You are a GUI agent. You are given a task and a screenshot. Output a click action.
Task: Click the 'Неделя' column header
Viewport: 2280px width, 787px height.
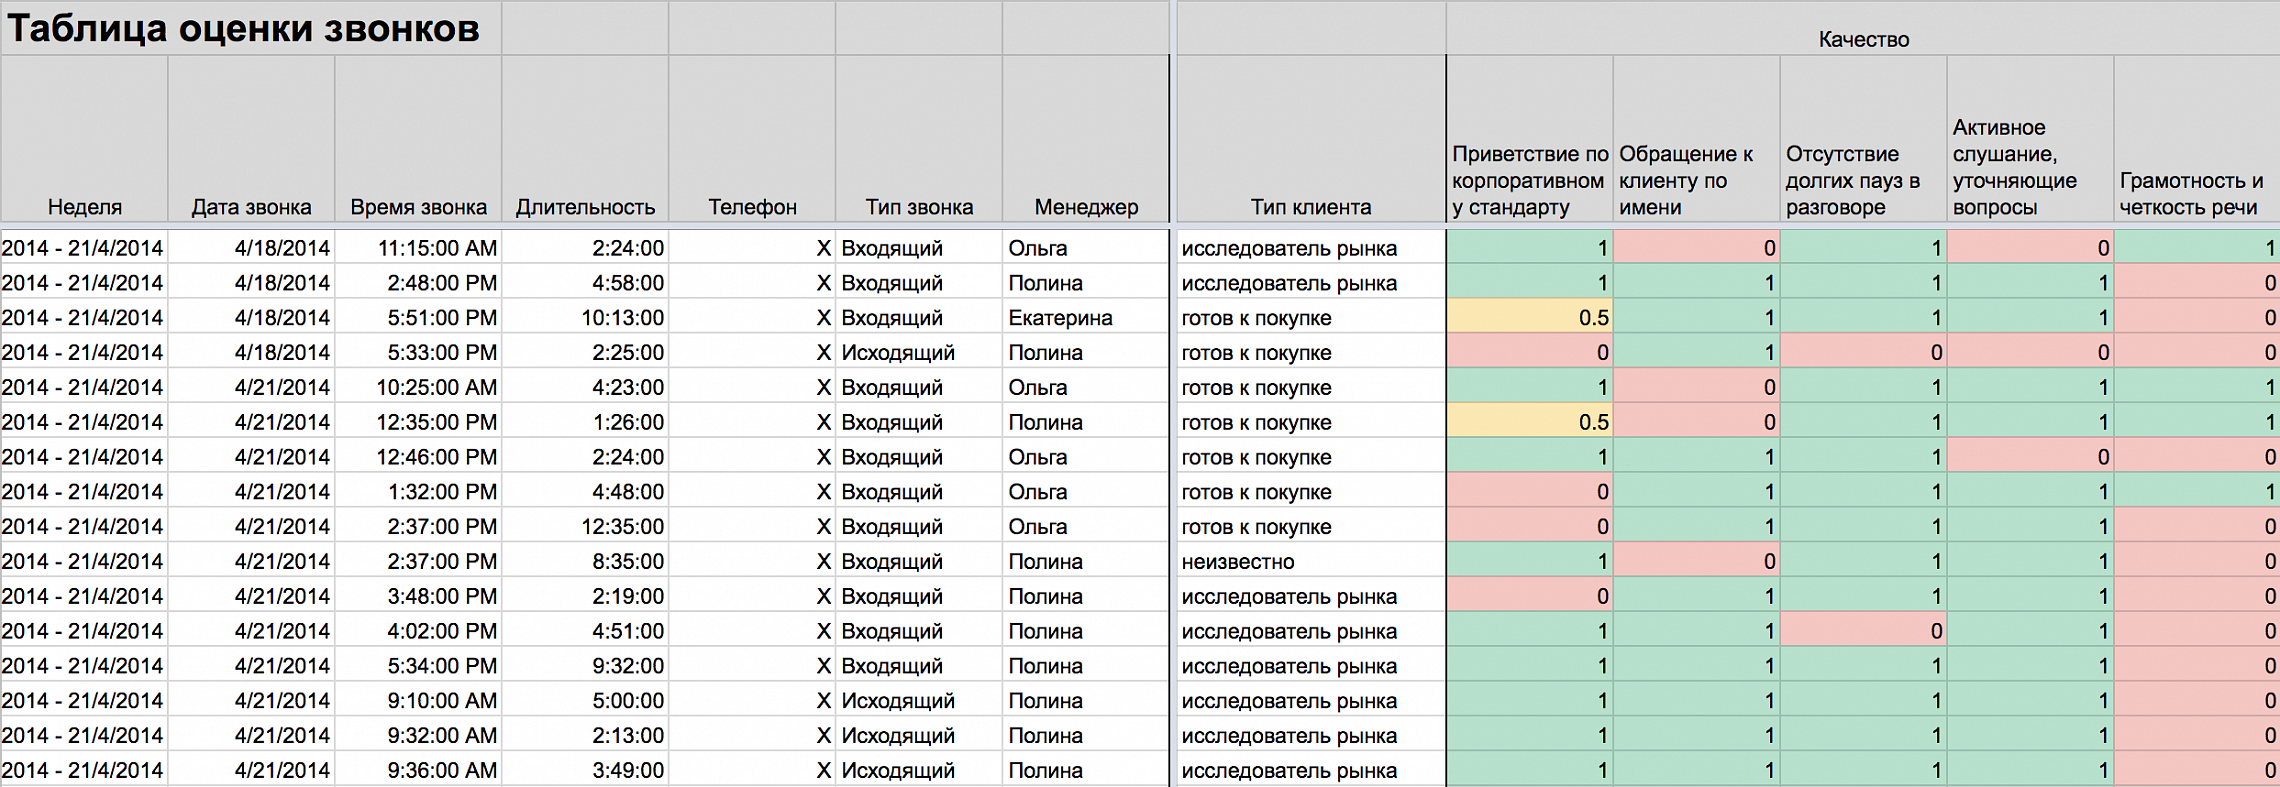pyautogui.click(x=84, y=139)
